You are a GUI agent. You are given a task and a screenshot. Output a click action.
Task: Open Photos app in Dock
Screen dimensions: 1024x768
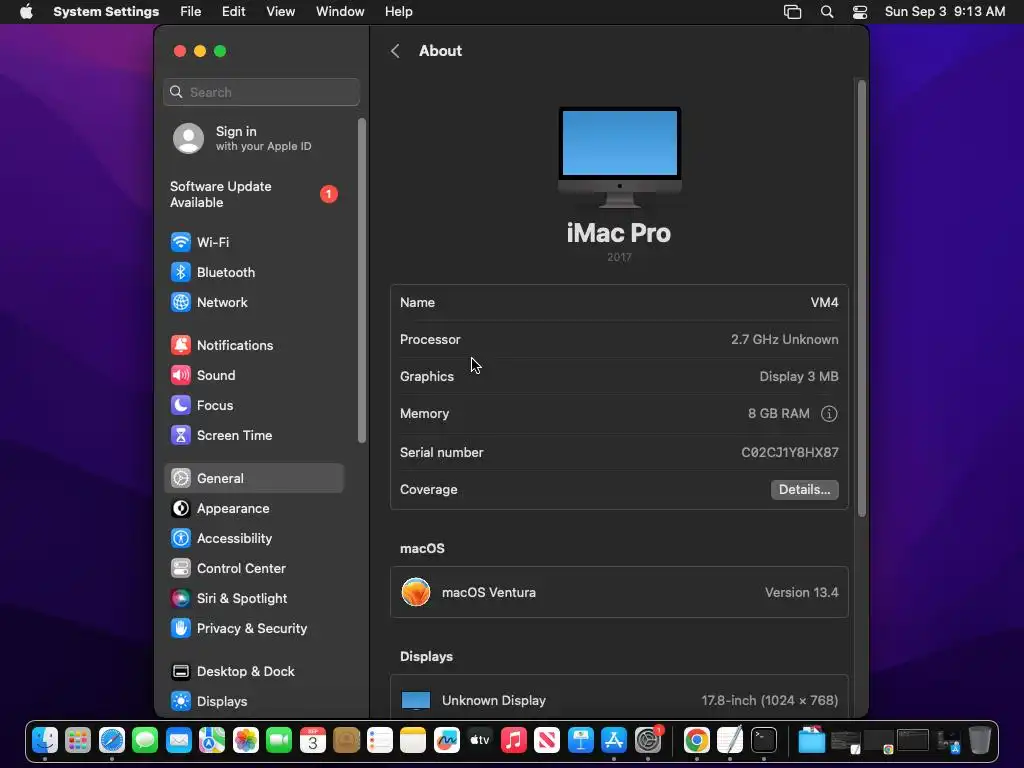tap(246, 741)
